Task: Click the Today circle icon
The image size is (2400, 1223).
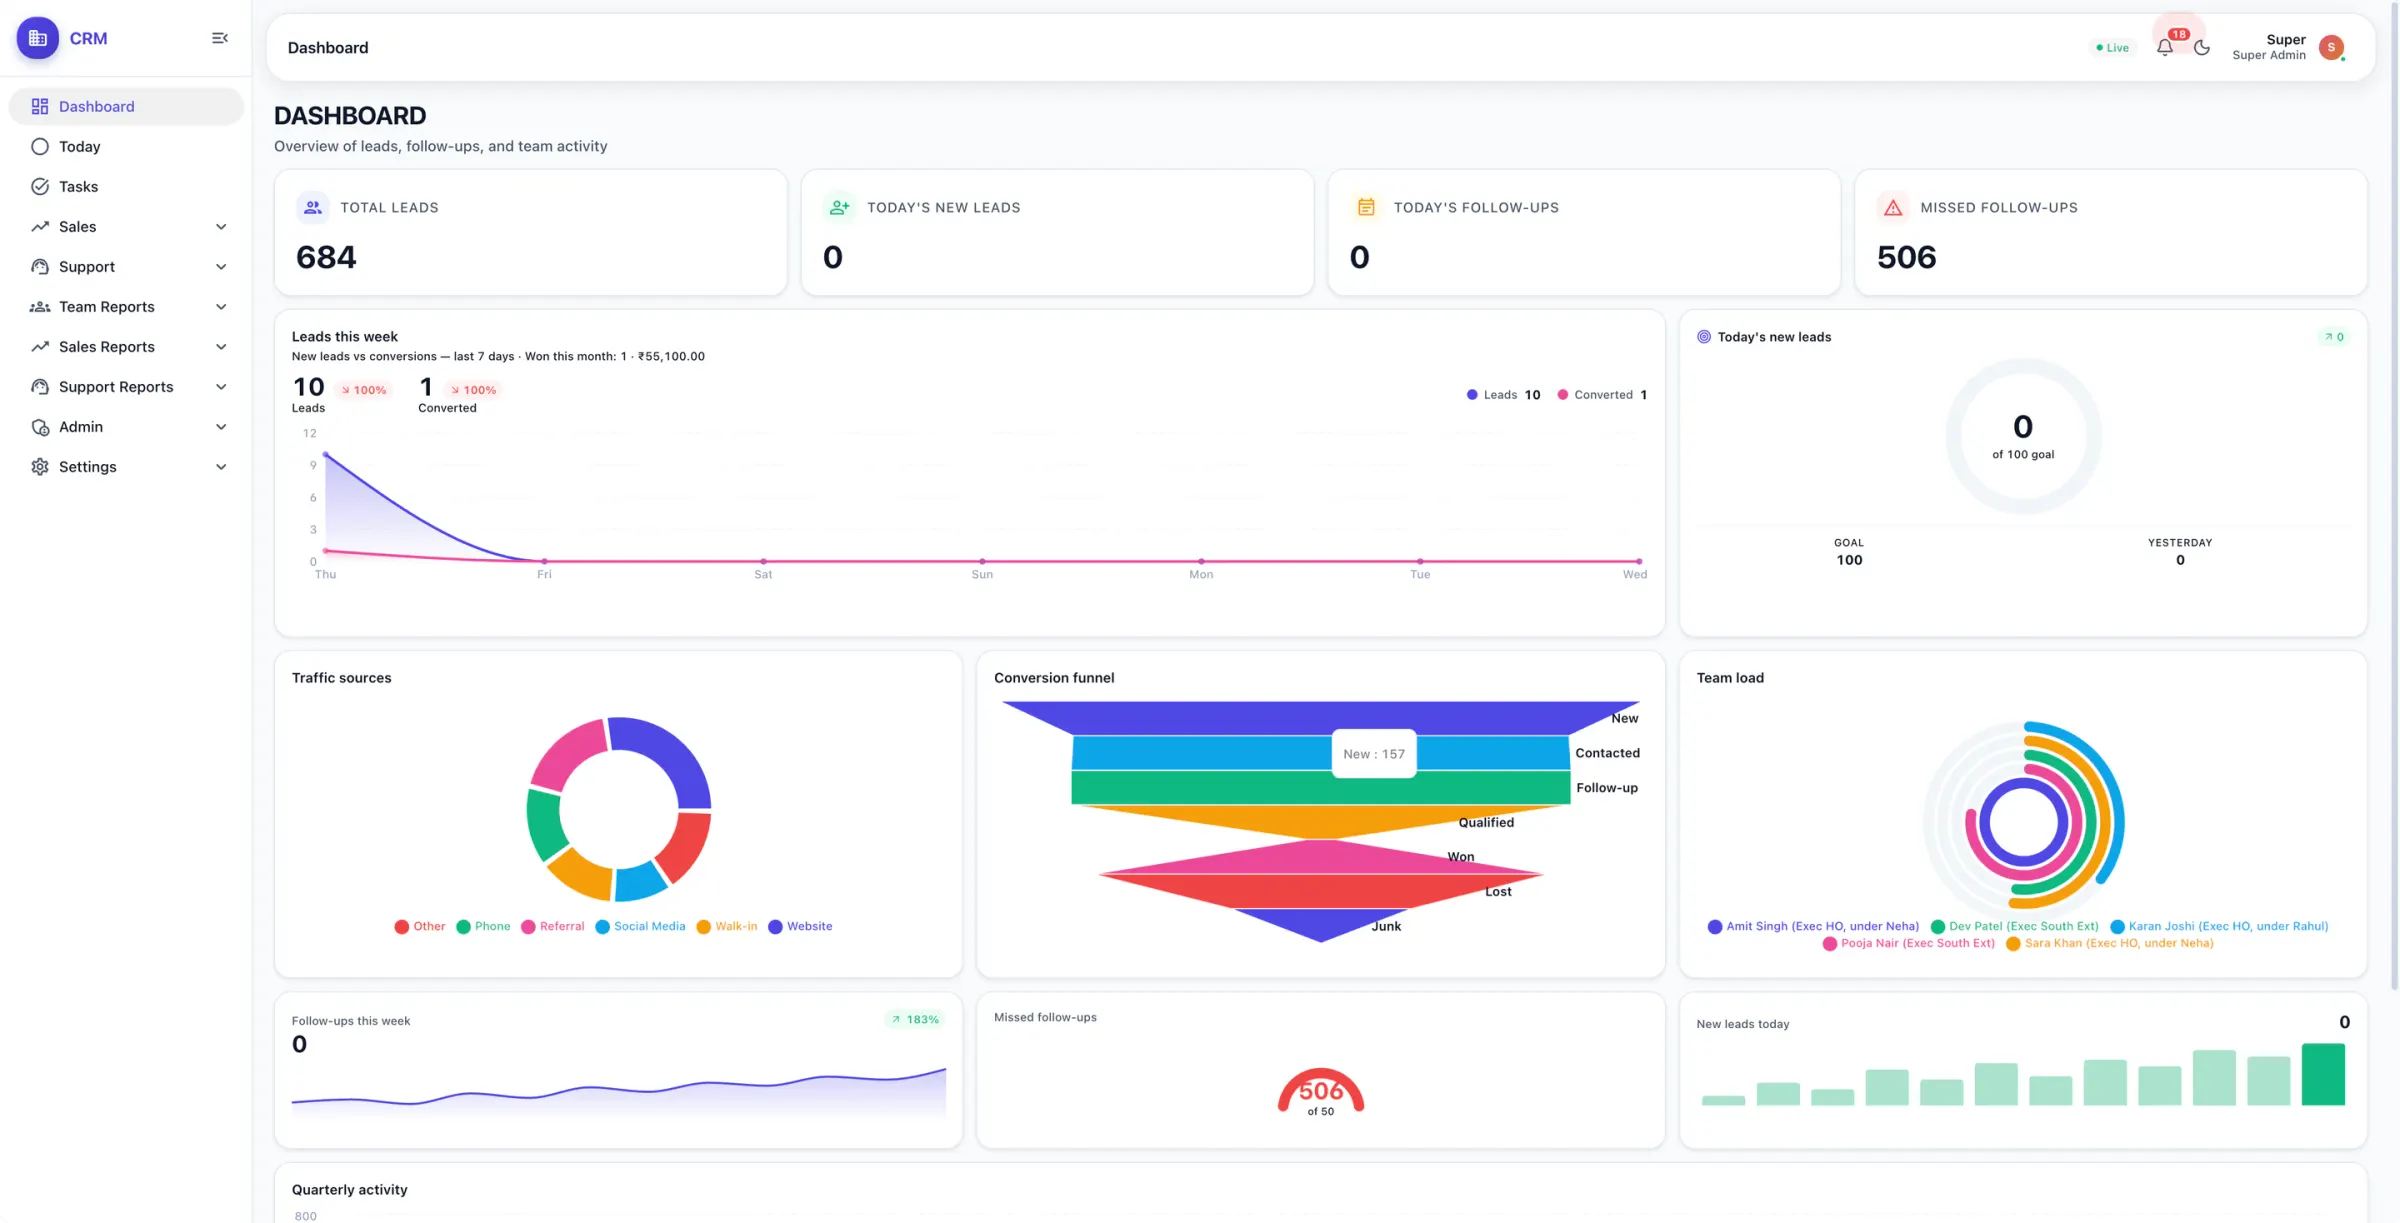Action: click(x=40, y=146)
